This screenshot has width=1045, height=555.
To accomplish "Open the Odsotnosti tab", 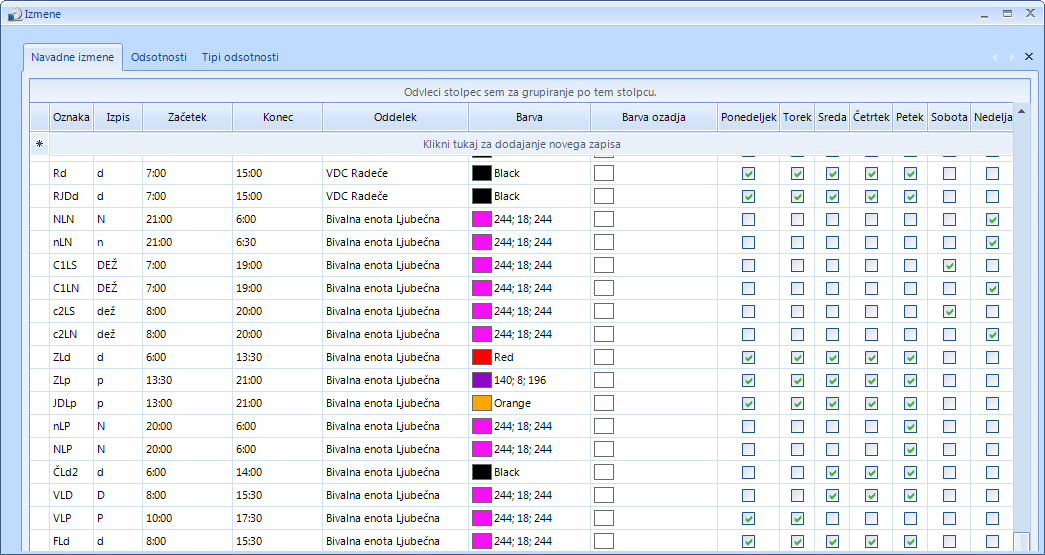I will click(x=159, y=57).
